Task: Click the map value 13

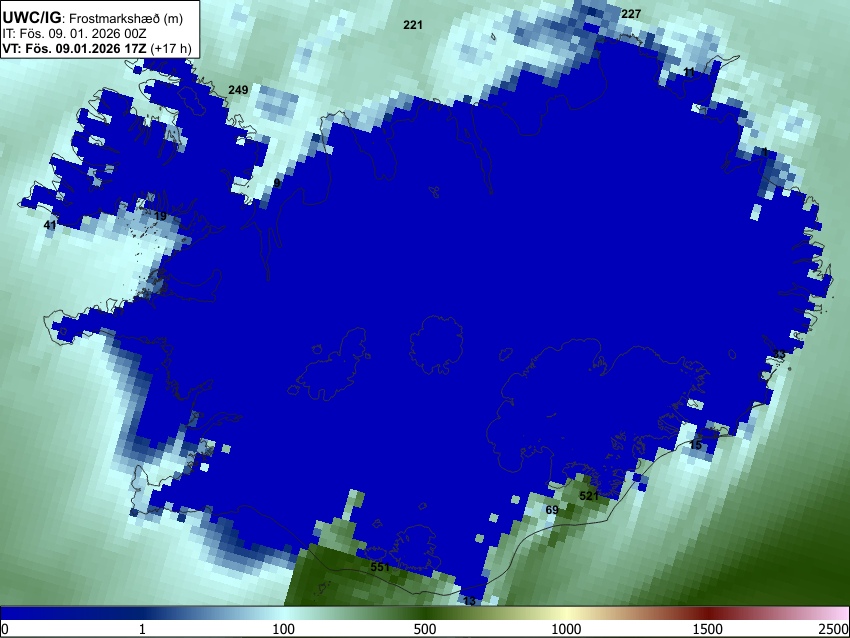Action: click(x=469, y=601)
